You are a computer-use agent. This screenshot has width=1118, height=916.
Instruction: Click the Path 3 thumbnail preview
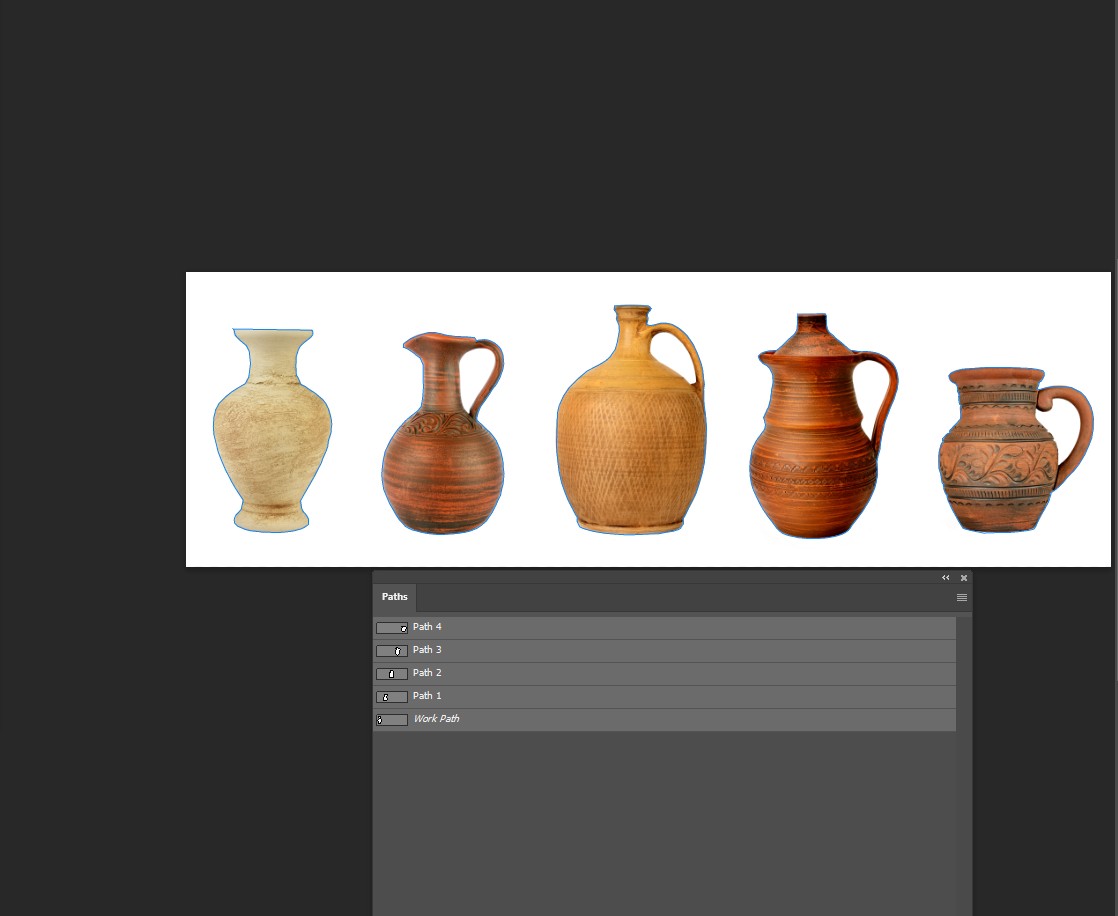(x=392, y=651)
